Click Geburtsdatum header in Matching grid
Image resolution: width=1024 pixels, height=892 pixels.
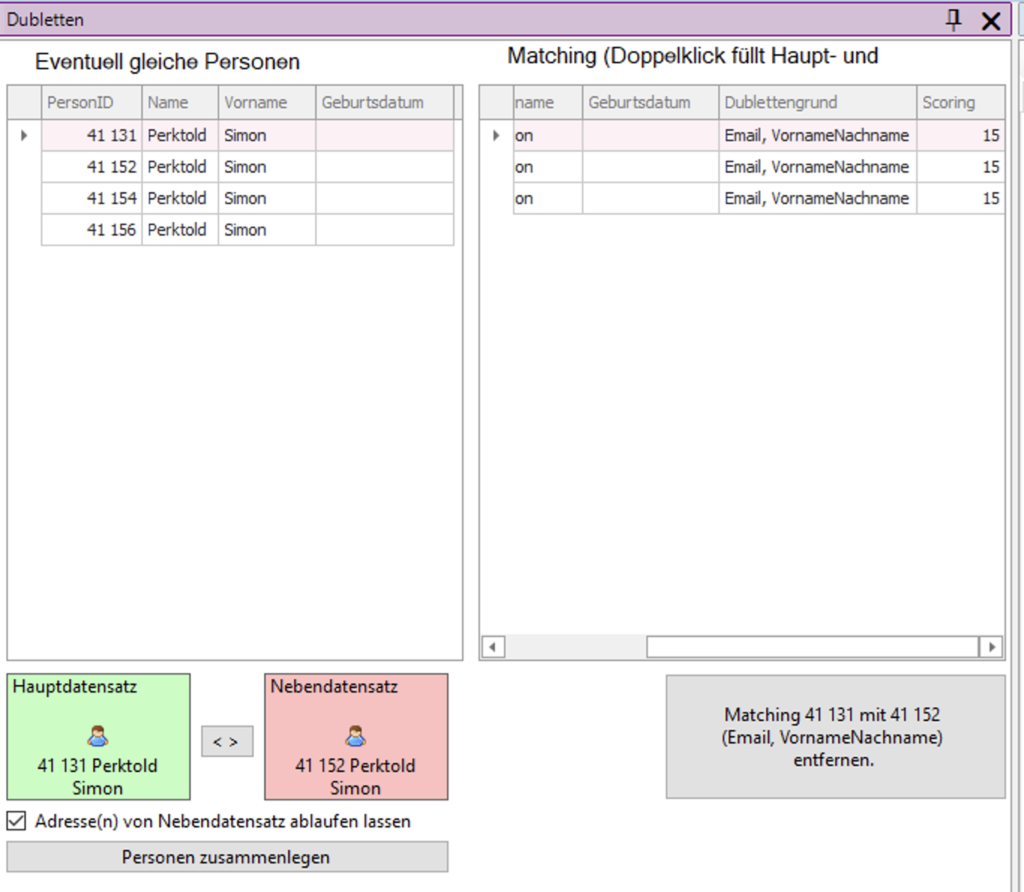tap(650, 103)
